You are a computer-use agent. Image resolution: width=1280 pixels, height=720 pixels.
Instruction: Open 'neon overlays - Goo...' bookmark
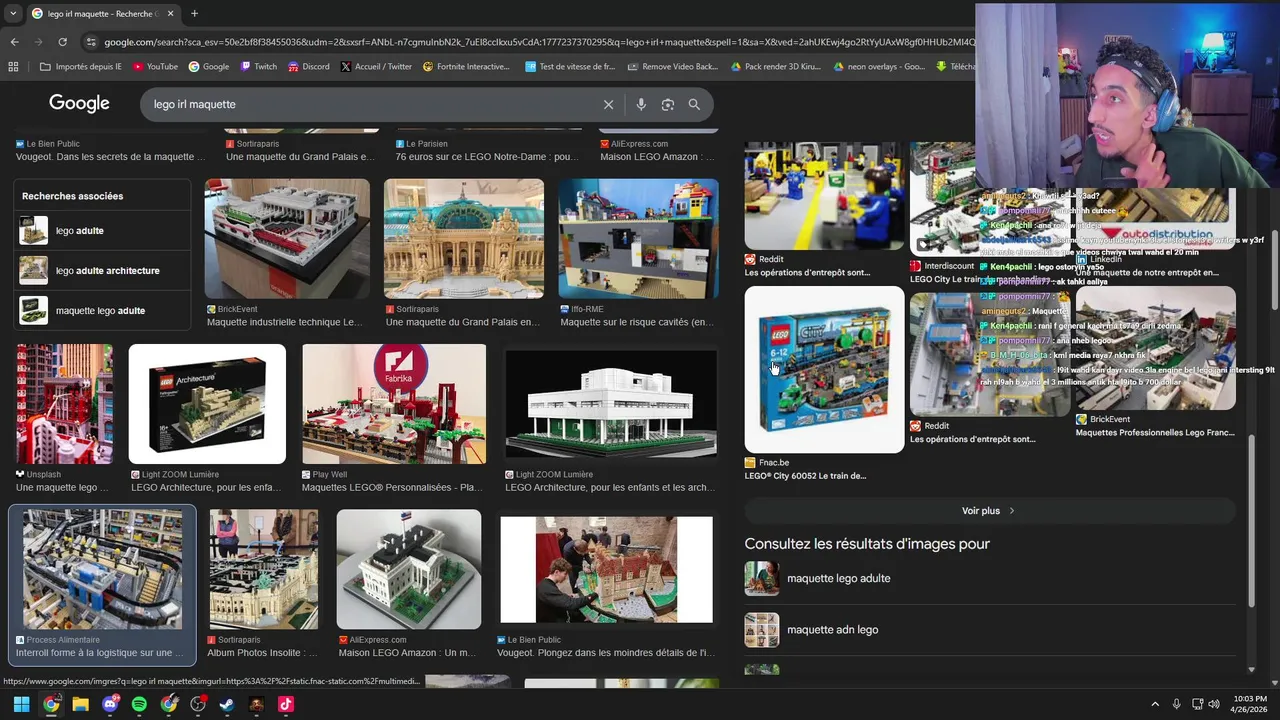tap(879, 67)
